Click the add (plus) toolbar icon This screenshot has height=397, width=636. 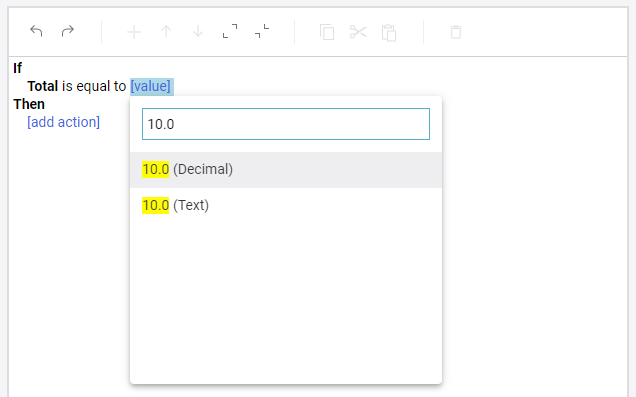click(134, 32)
